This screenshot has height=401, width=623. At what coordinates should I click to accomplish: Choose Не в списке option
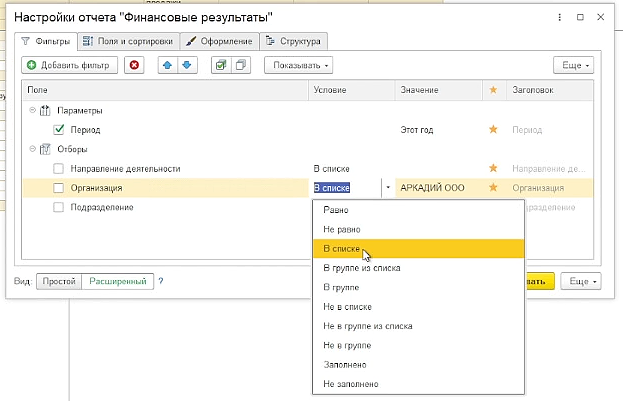point(418,307)
